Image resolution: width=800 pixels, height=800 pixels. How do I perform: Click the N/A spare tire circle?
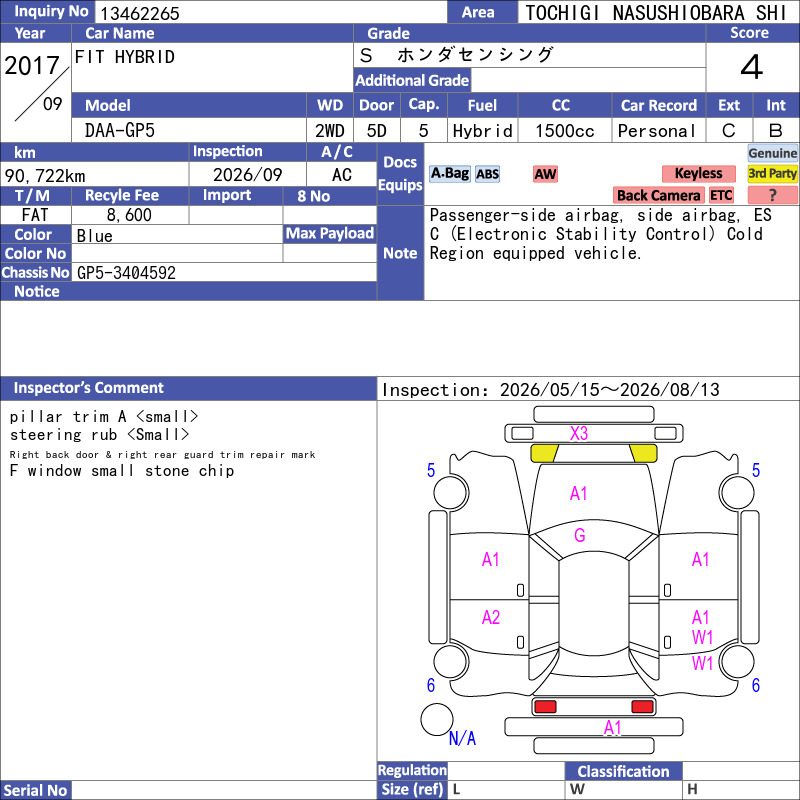[x=437, y=719]
